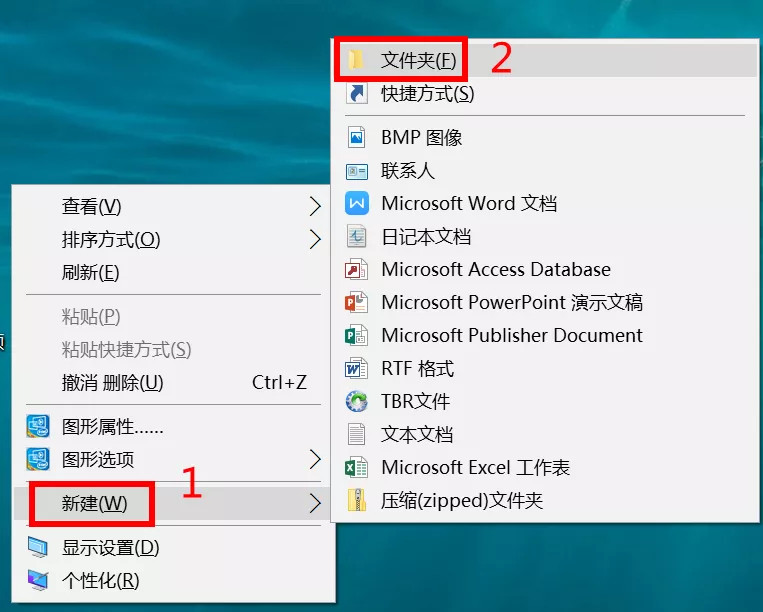Click the 日记本文档 journal icon
The height and width of the screenshot is (612, 763).
(357, 236)
